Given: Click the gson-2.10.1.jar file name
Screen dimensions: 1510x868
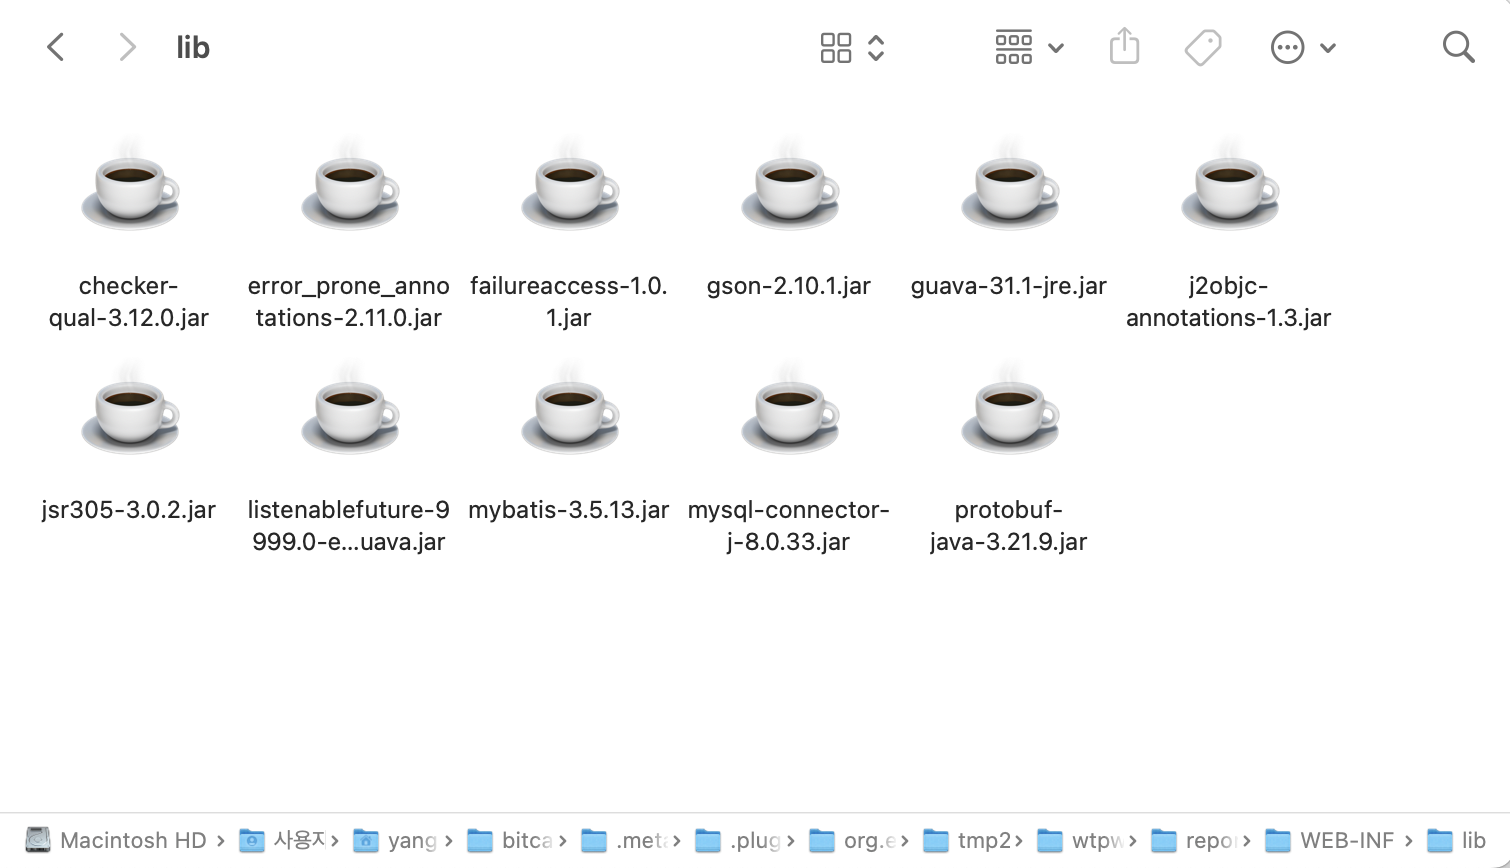Looking at the screenshot, I should (x=789, y=286).
